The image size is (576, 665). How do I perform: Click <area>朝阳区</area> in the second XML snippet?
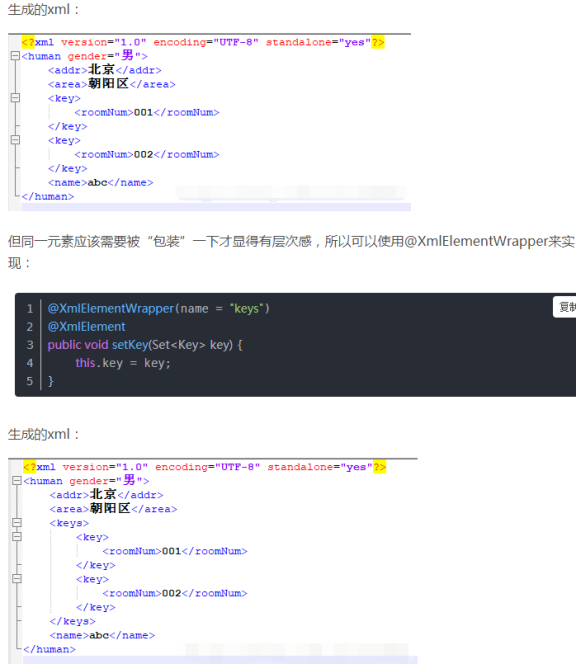pyautogui.click(x=113, y=509)
